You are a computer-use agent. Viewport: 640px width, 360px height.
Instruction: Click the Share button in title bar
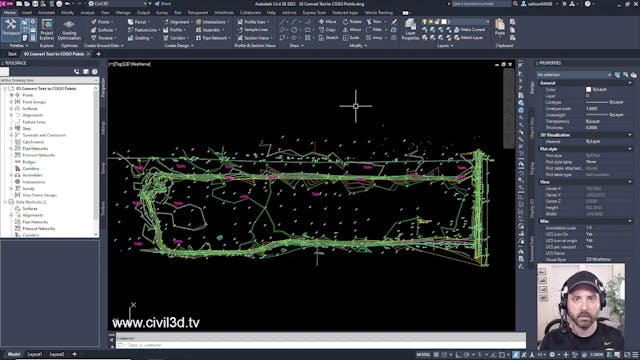pos(163,4)
